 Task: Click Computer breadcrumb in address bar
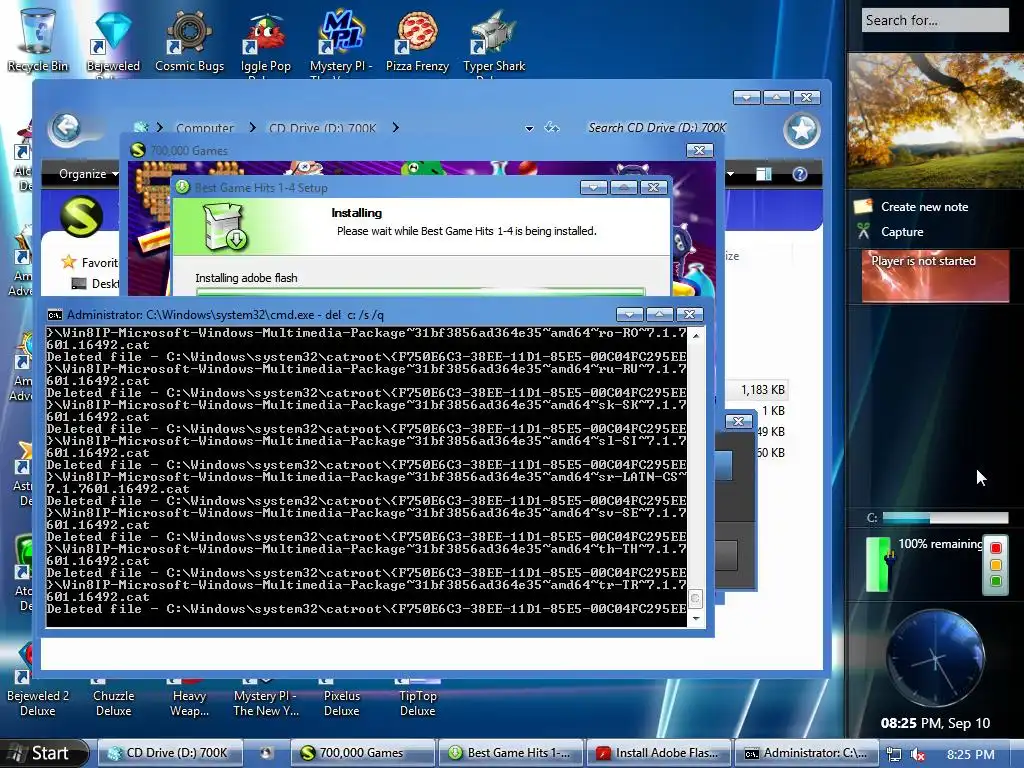204,128
